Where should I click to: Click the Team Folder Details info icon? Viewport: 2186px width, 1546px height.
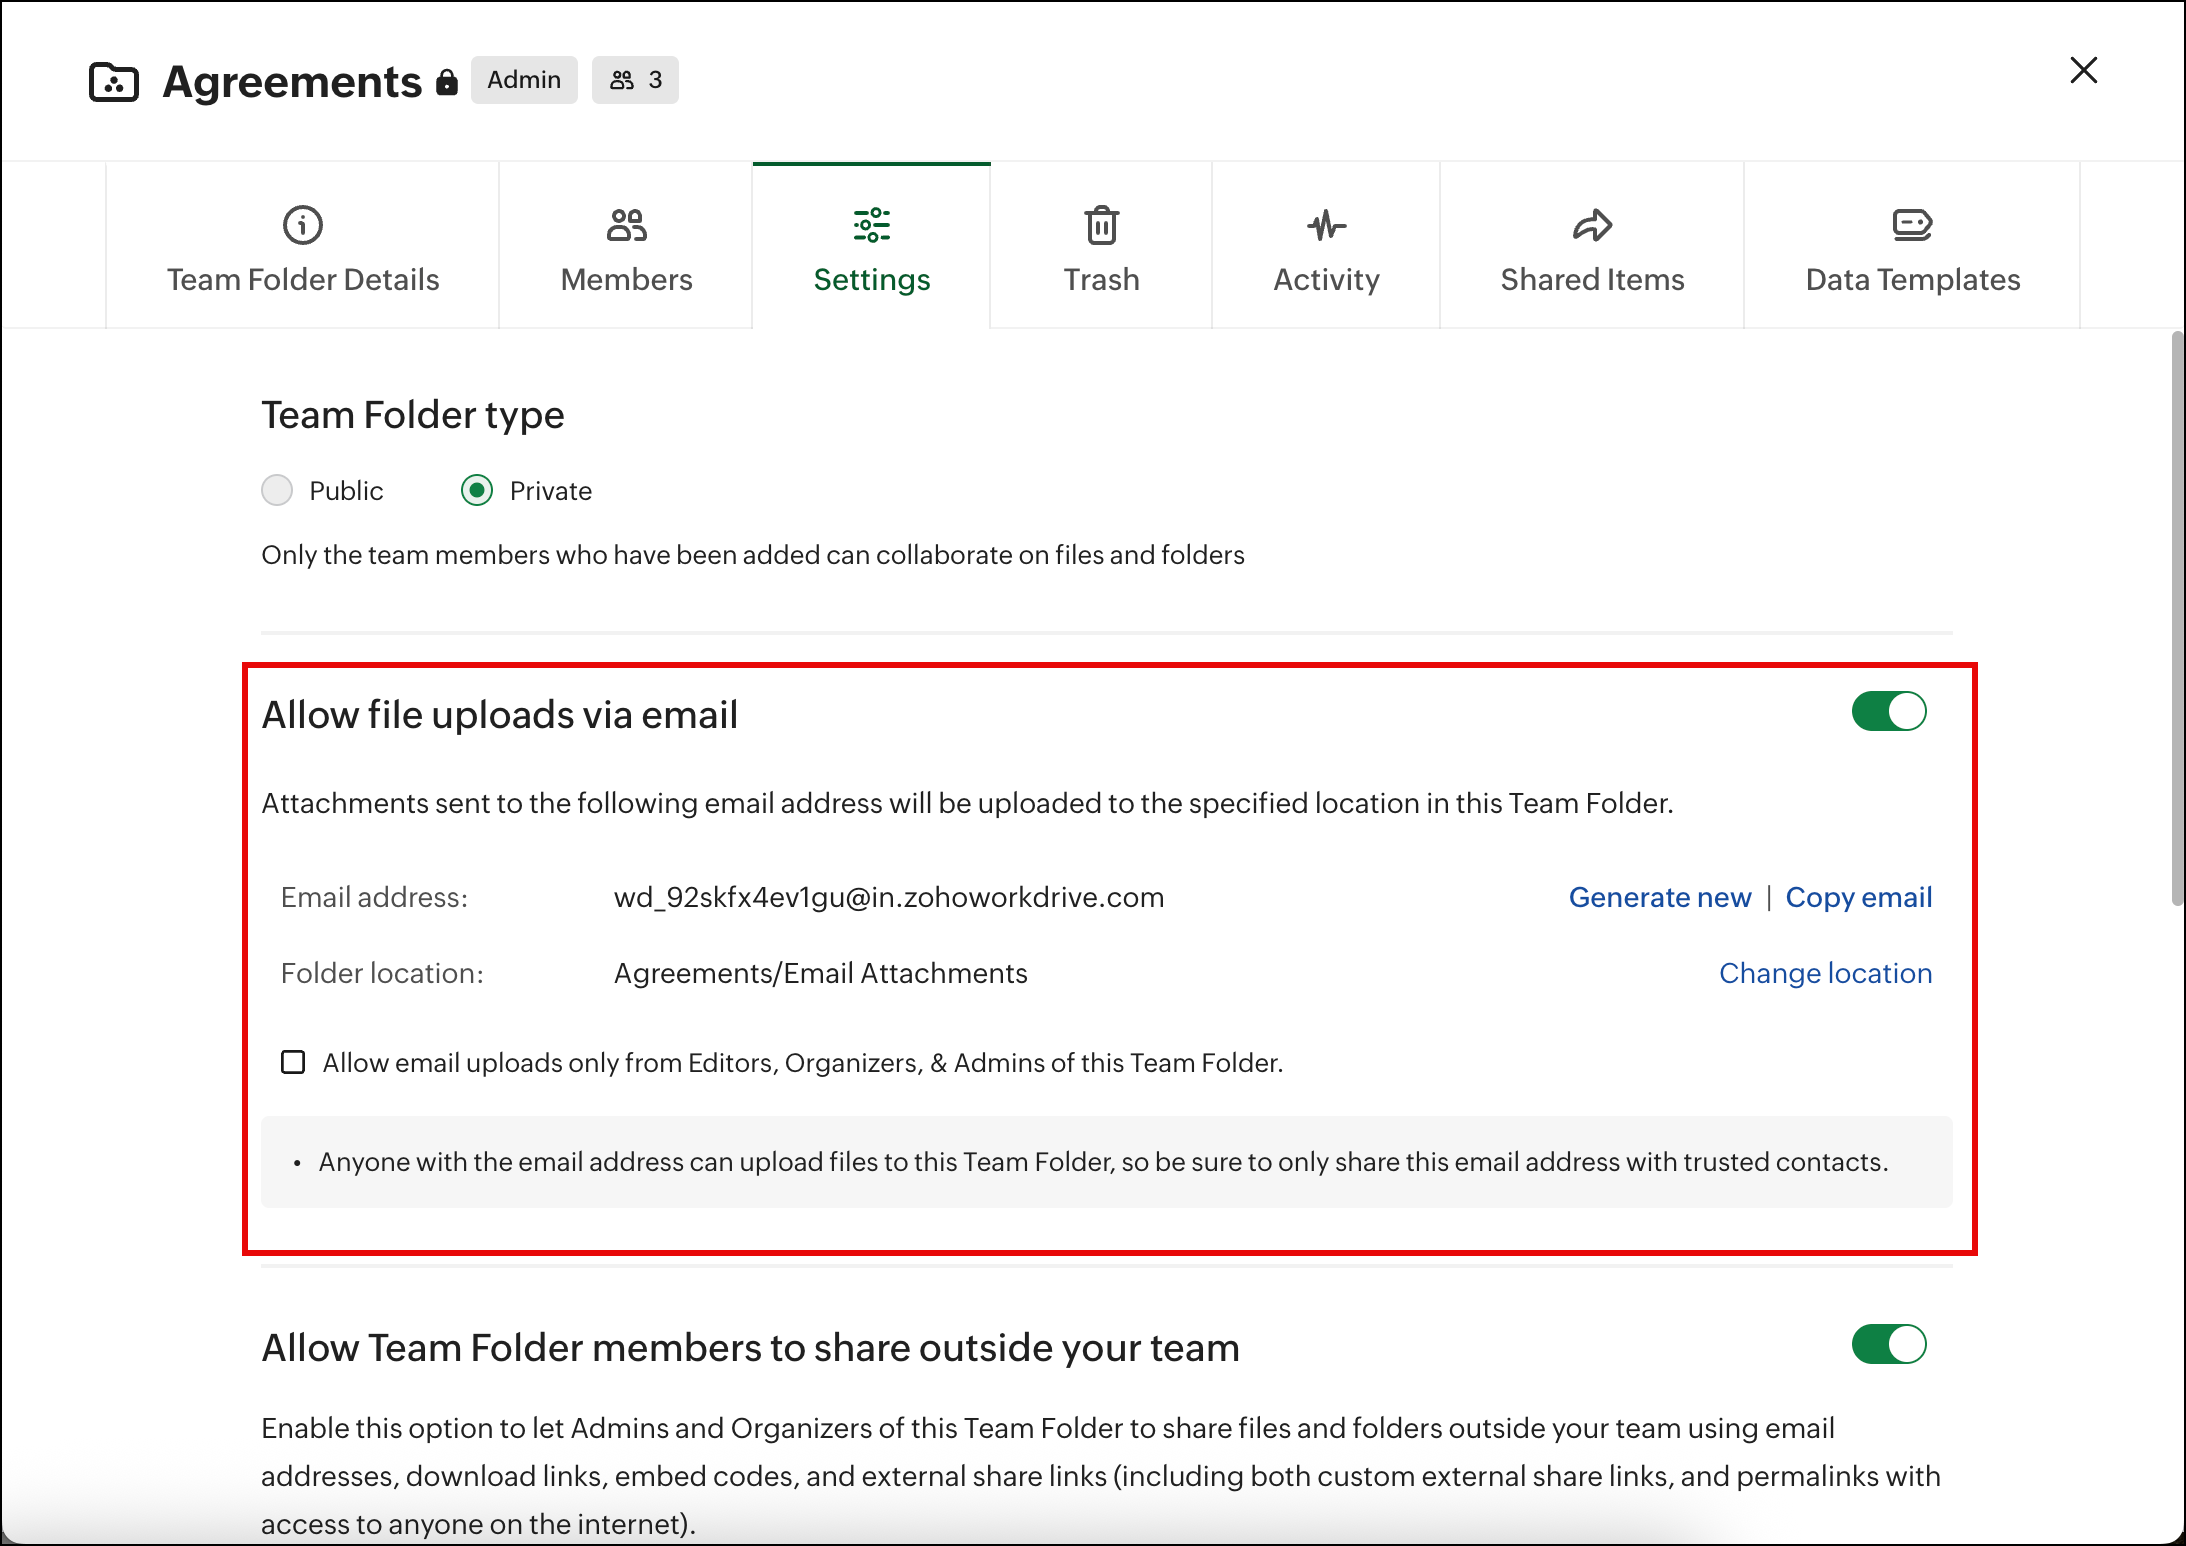point(302,225)
